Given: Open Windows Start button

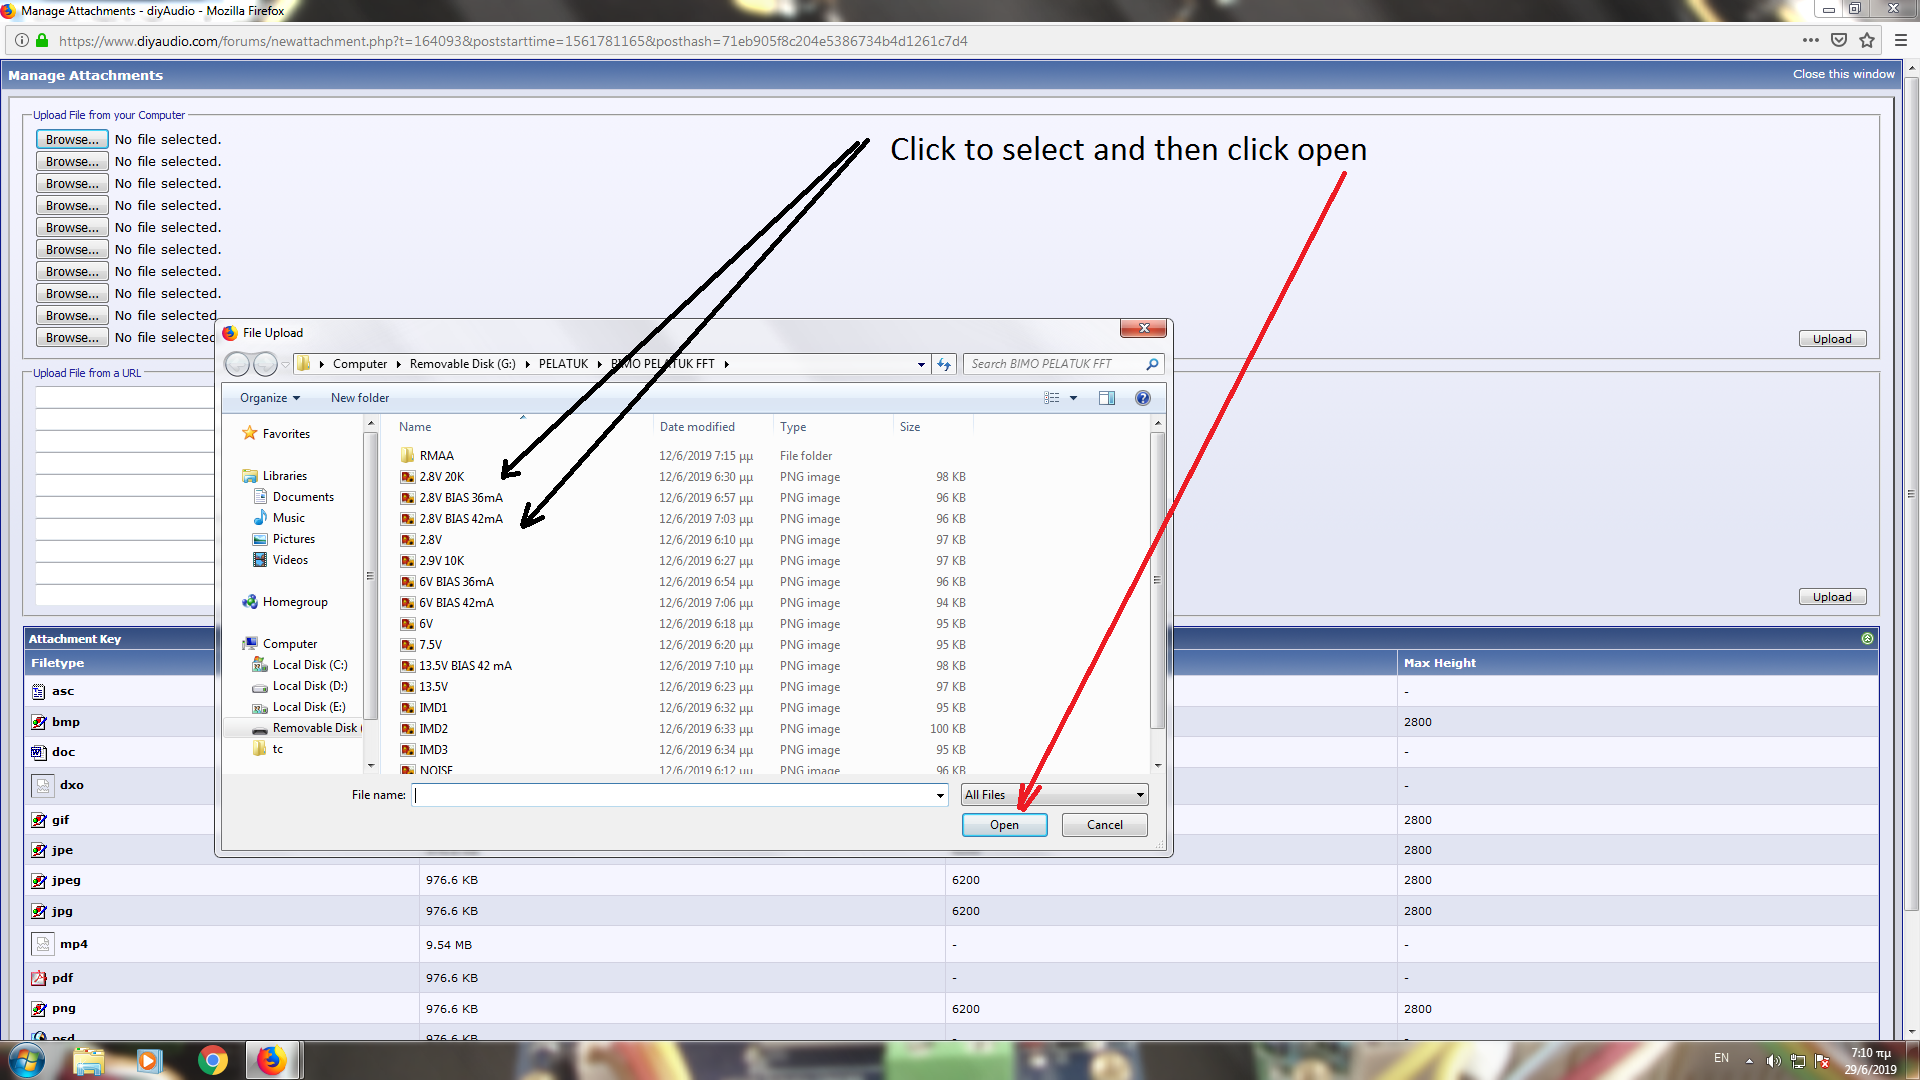Looking at the screenshot, I should click(x=27, y=1060).
